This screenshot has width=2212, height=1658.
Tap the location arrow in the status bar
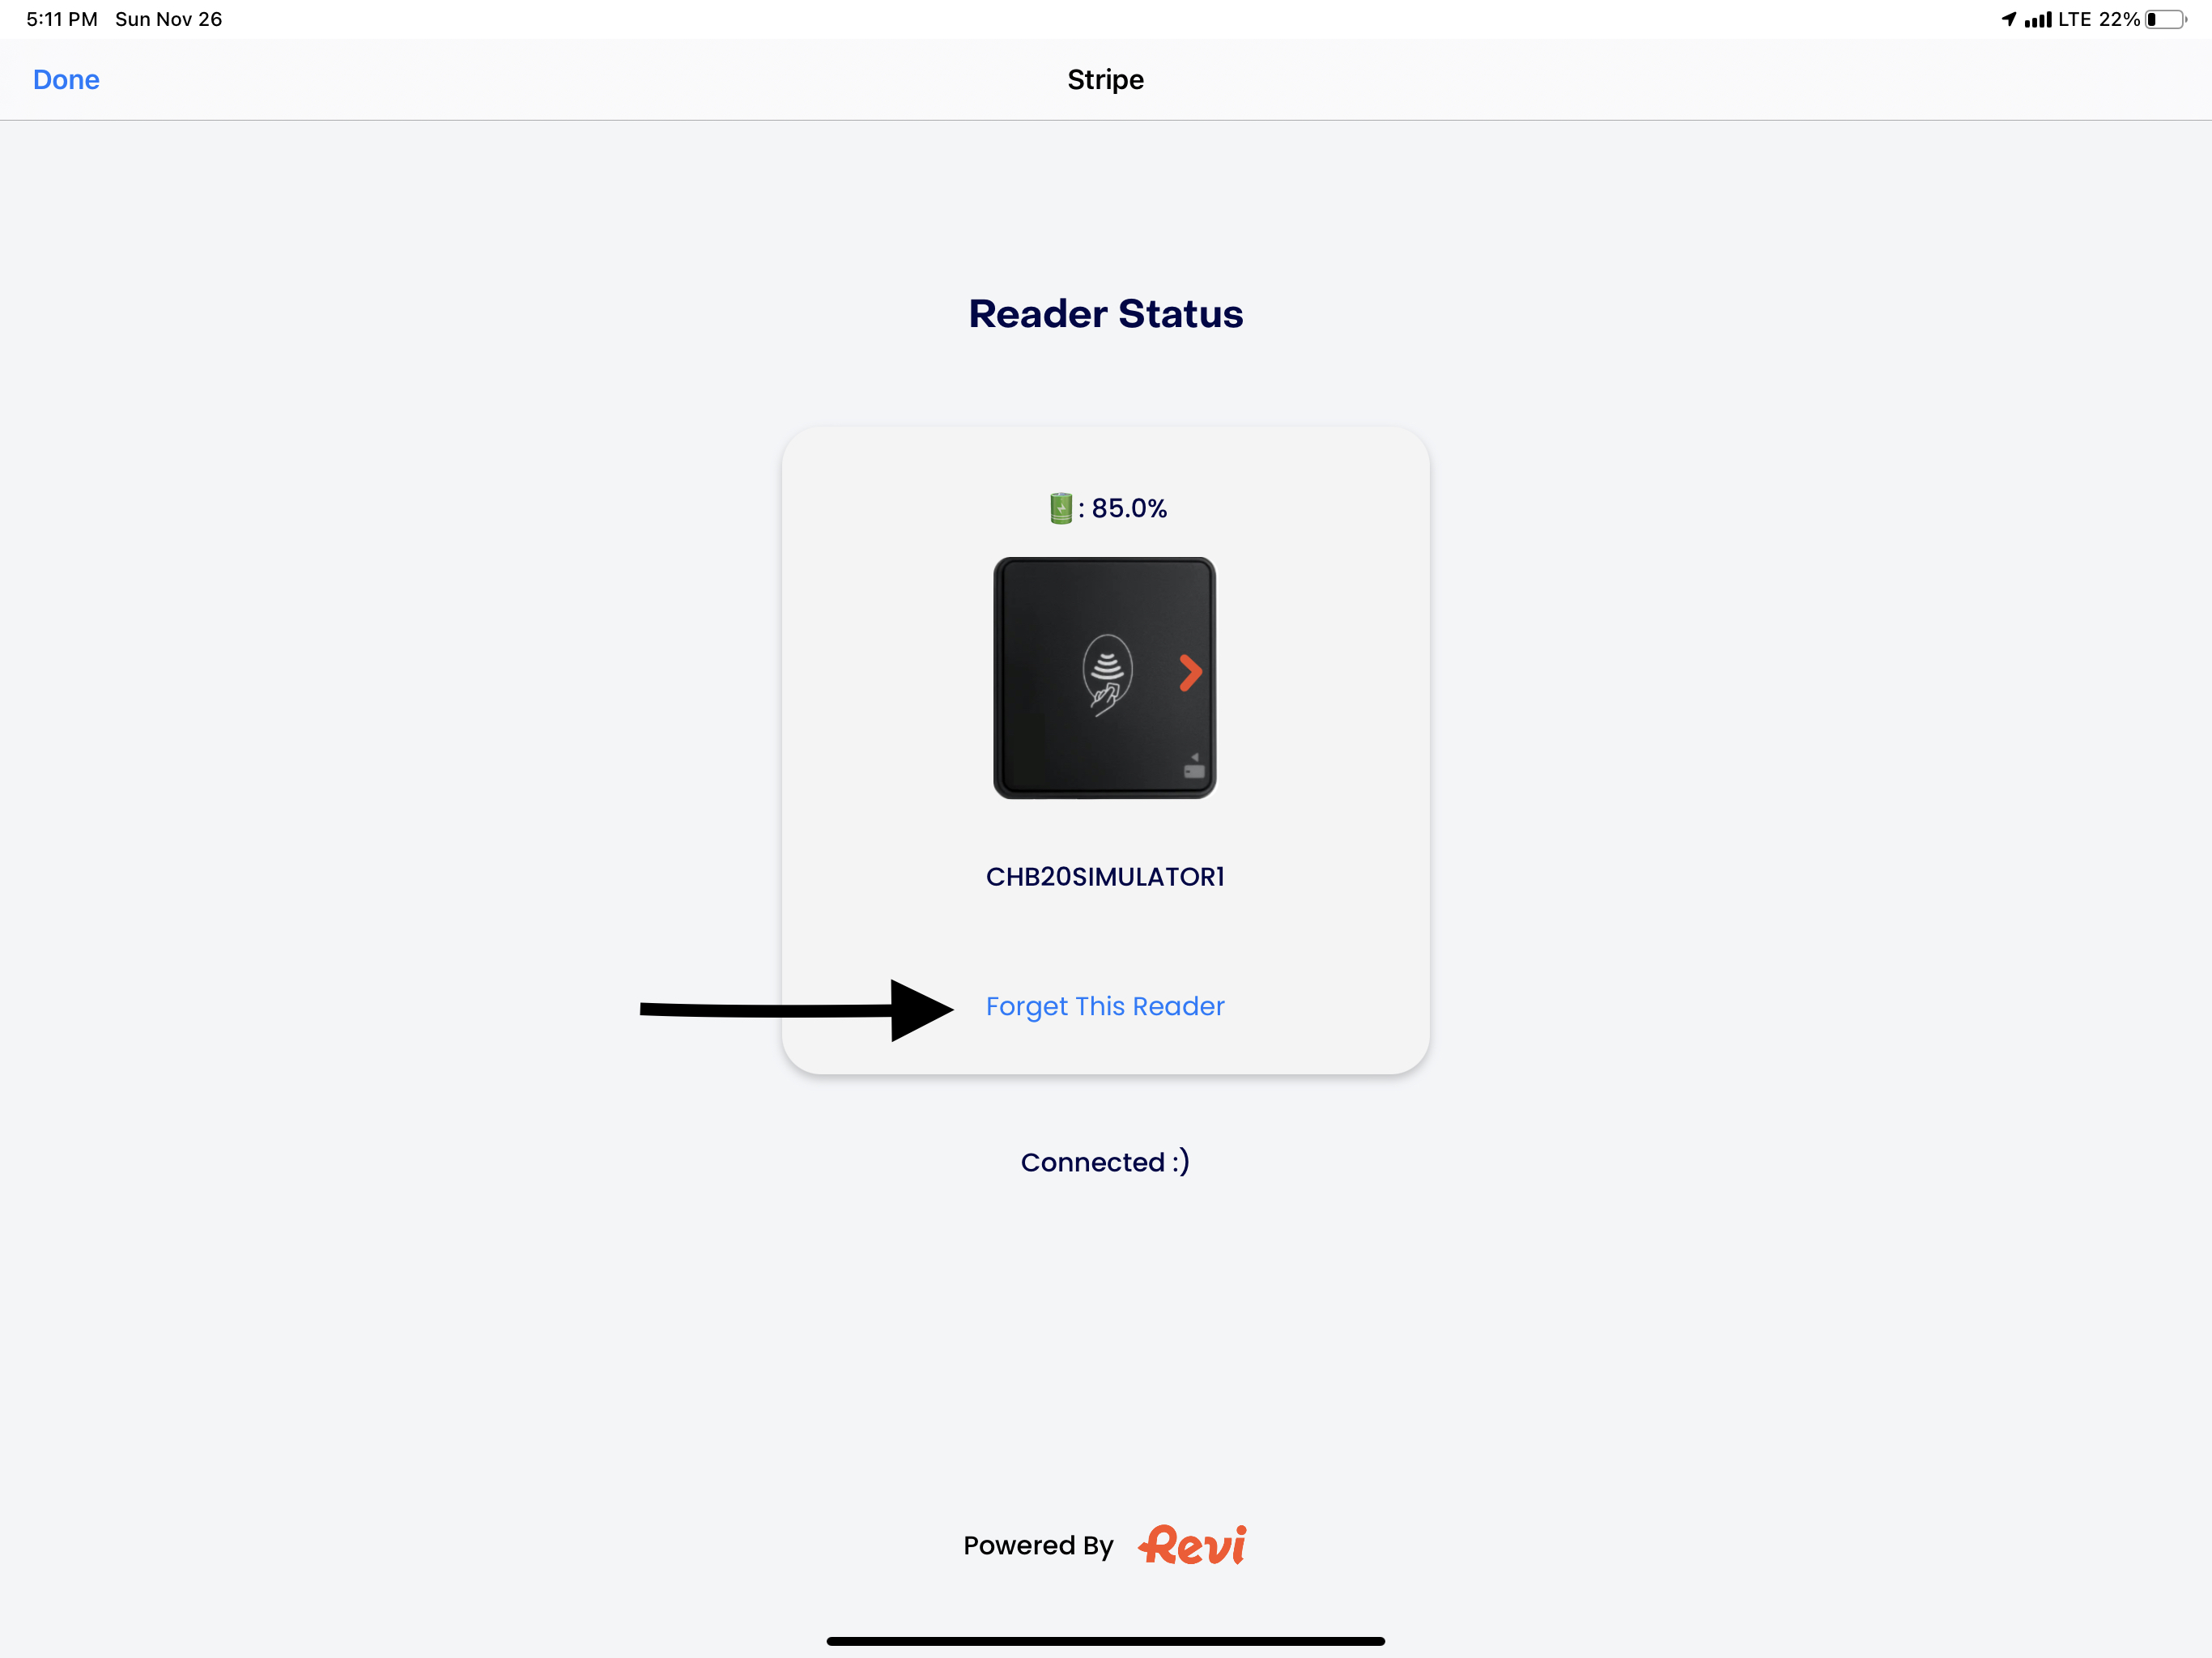tap(2012, 18)
